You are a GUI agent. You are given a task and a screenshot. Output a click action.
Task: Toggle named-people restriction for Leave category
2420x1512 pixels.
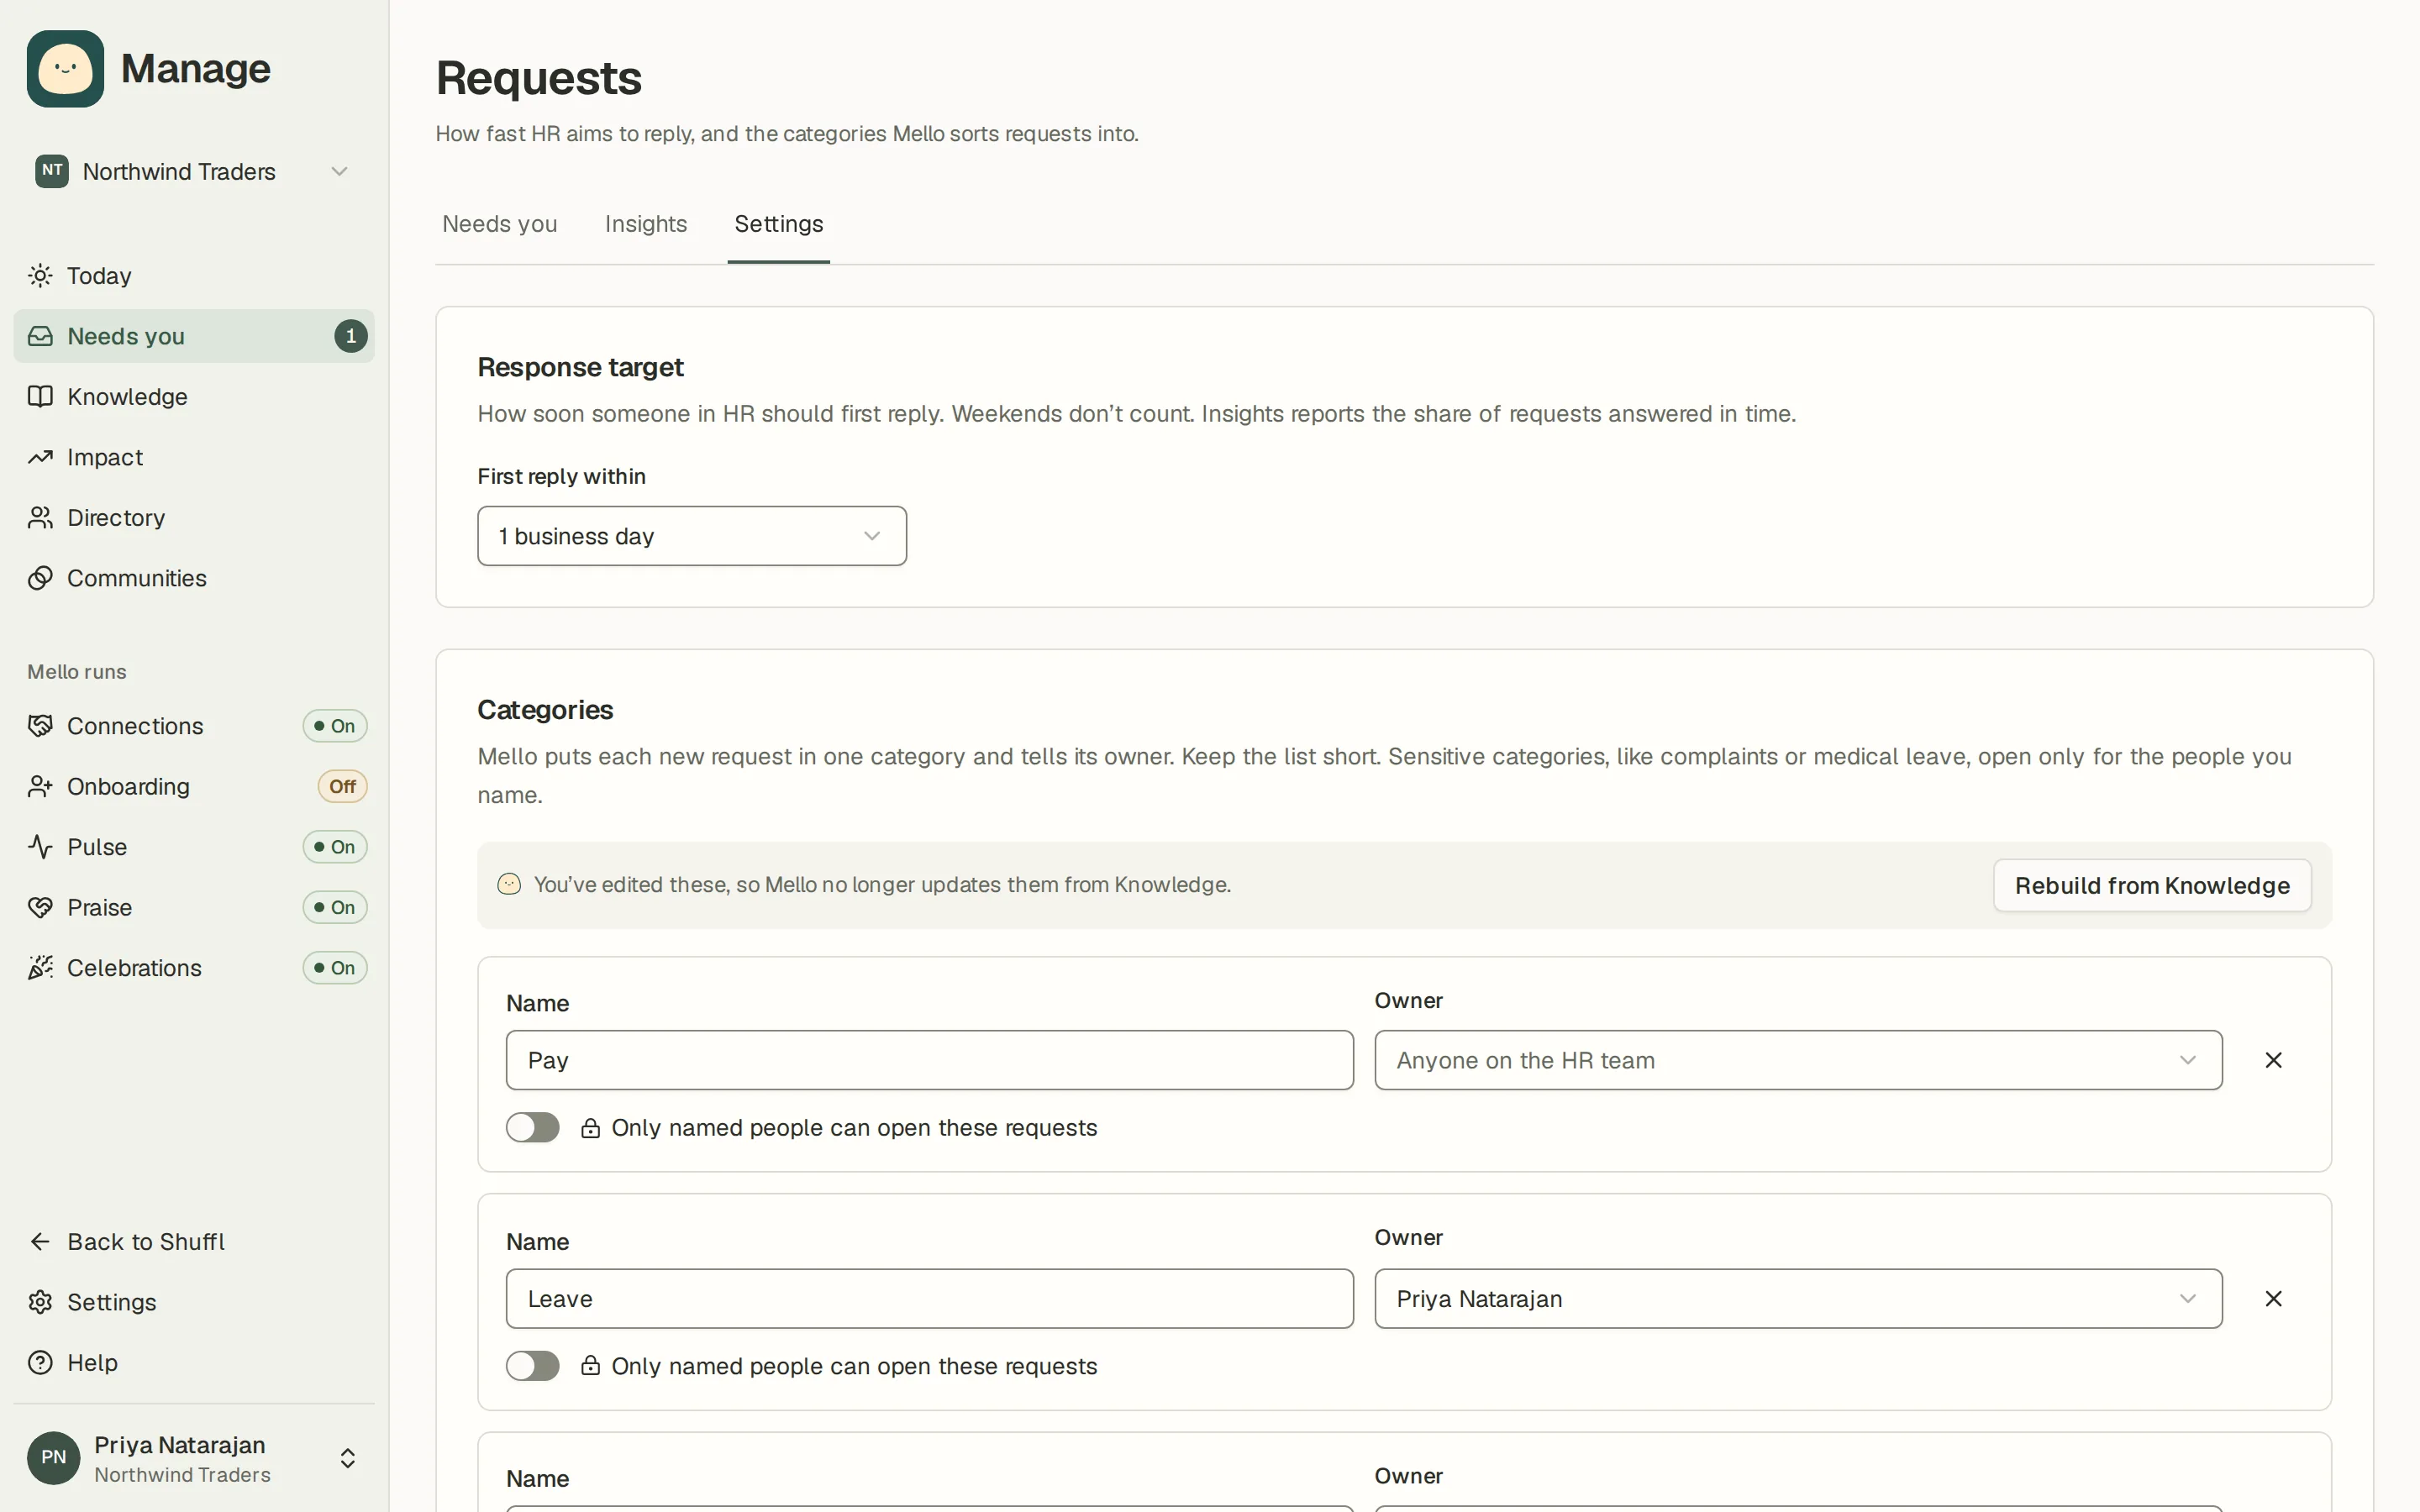coord(532,1366)
